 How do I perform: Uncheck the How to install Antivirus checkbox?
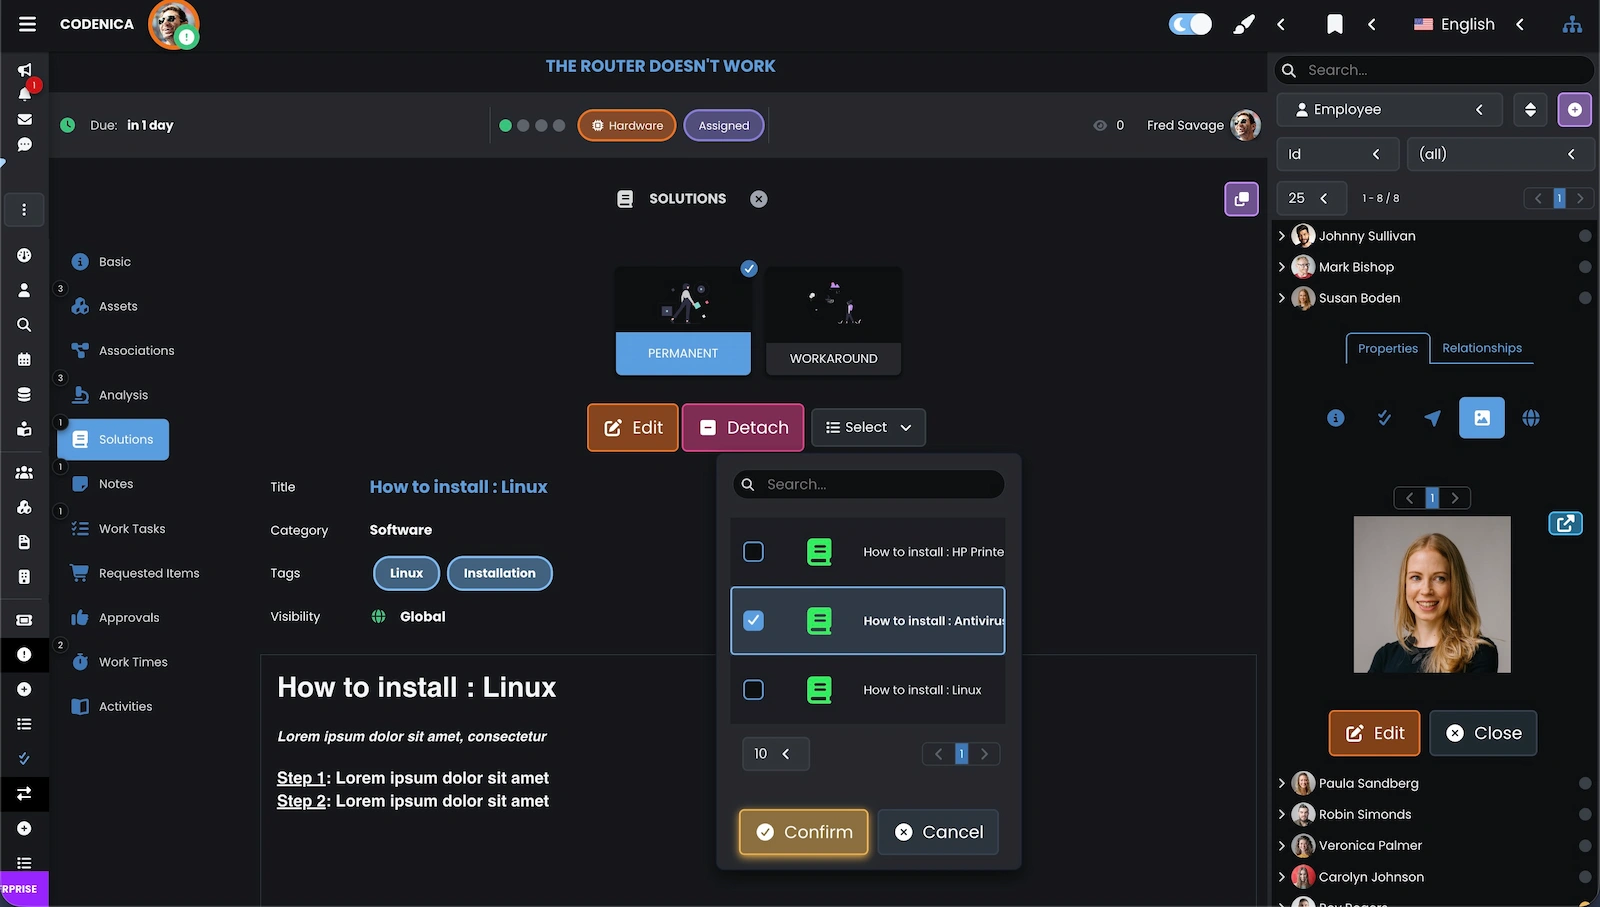tap(754, 620)
